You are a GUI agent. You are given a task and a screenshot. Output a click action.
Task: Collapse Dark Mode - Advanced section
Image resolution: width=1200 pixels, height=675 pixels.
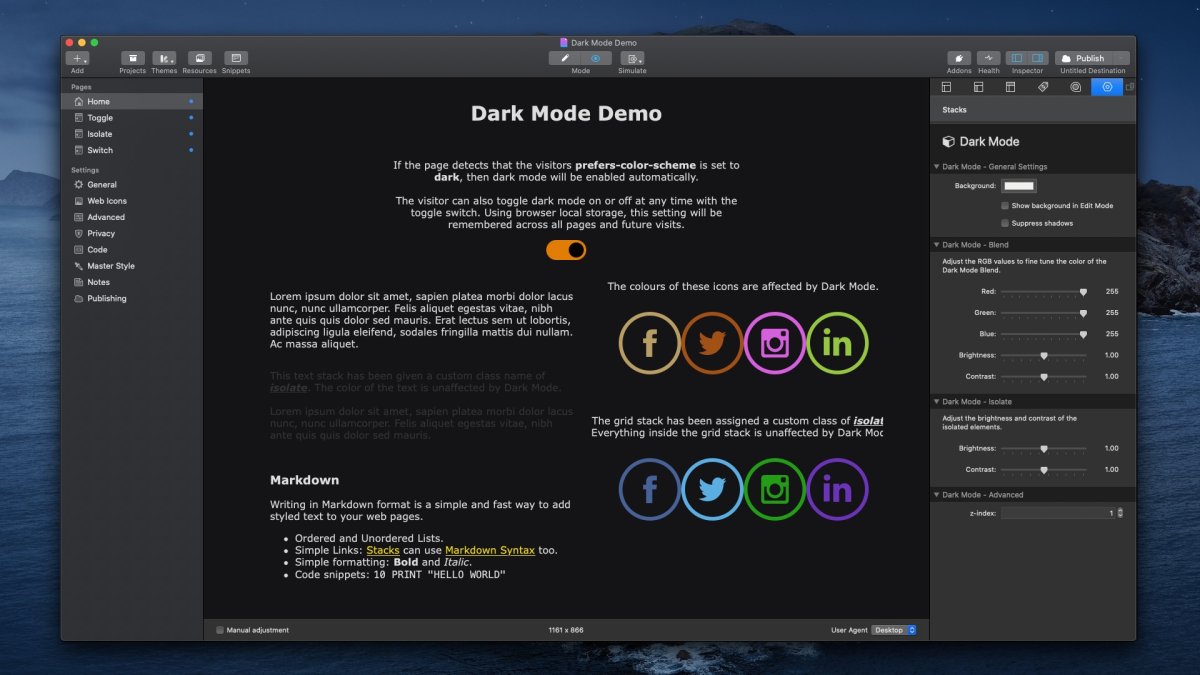(937, 495)
